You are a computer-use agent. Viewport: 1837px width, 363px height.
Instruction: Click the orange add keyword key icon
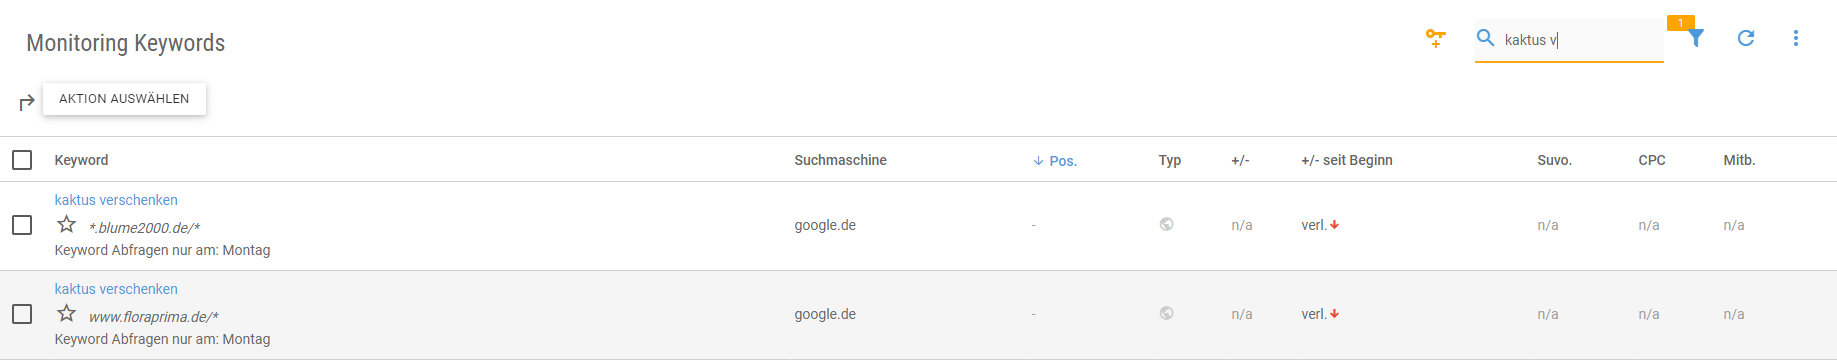1435,38
